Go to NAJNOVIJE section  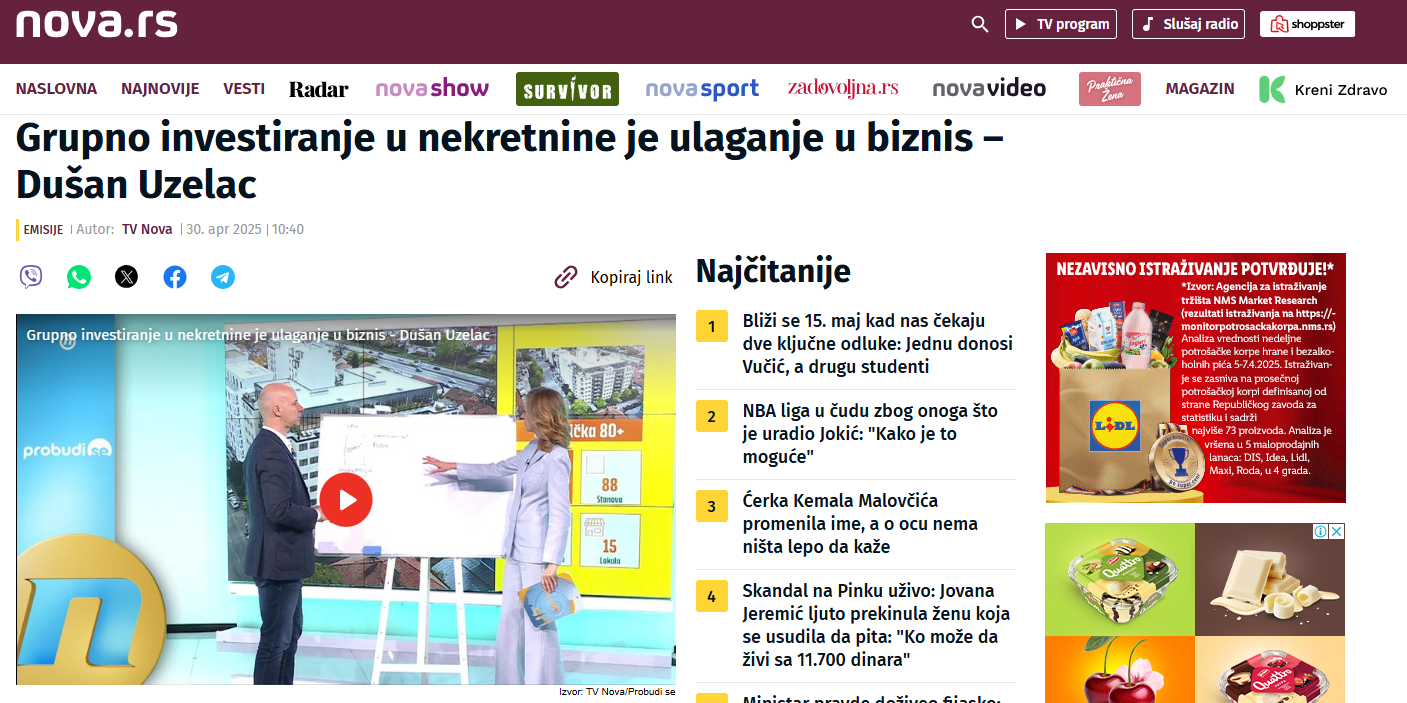pyautogui.click(x=160, y=89)
